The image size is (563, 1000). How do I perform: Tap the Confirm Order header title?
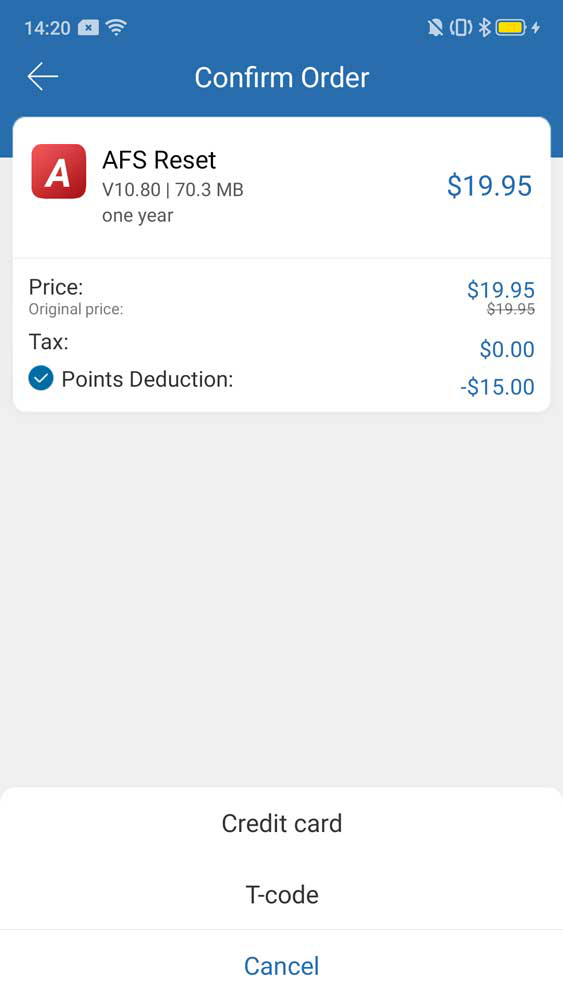tap(282, 77)
